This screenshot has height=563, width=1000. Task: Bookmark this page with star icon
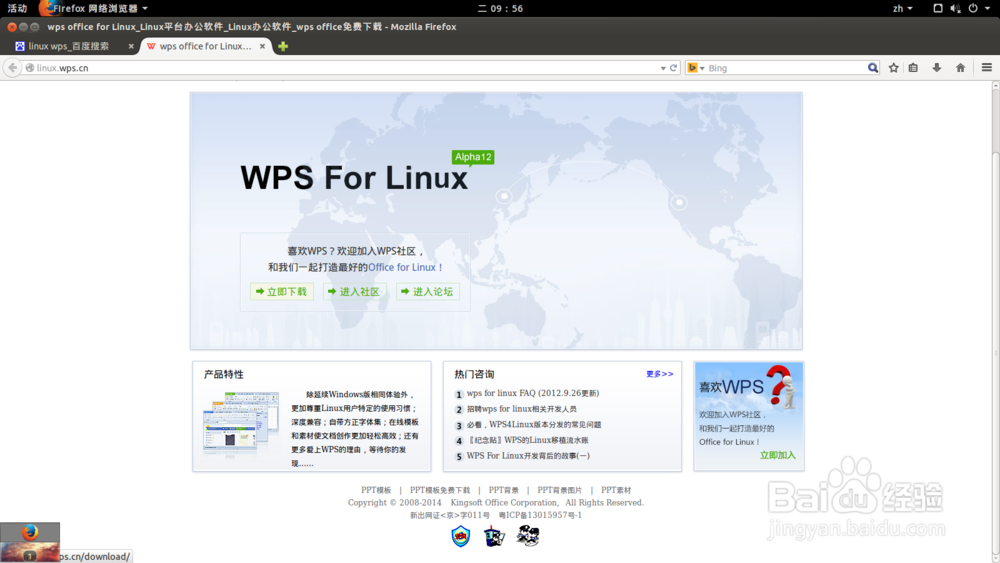(x=893, y=68)
